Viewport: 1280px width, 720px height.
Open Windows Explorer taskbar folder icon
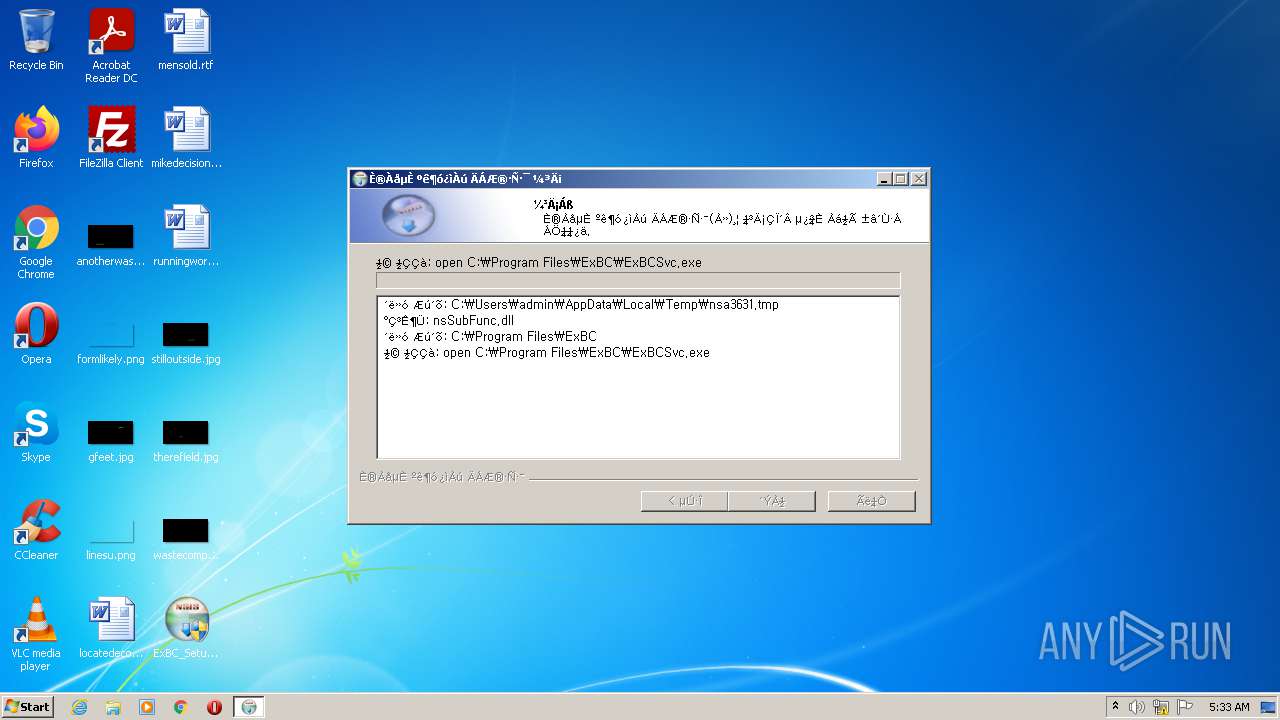[113, 707]
